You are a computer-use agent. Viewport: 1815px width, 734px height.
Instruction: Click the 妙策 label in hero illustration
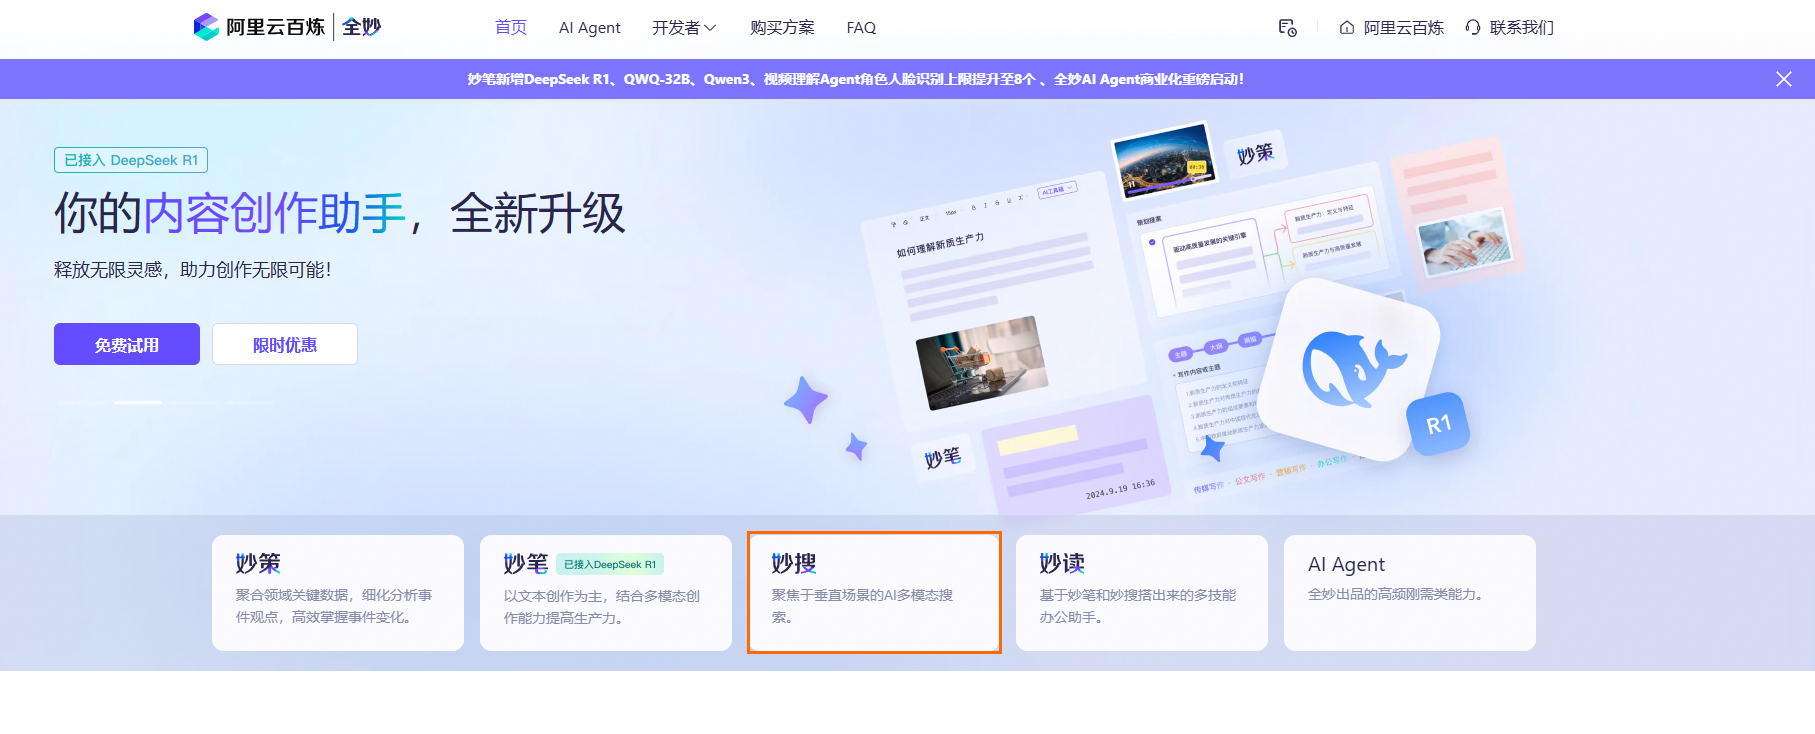coord(1255,154)
